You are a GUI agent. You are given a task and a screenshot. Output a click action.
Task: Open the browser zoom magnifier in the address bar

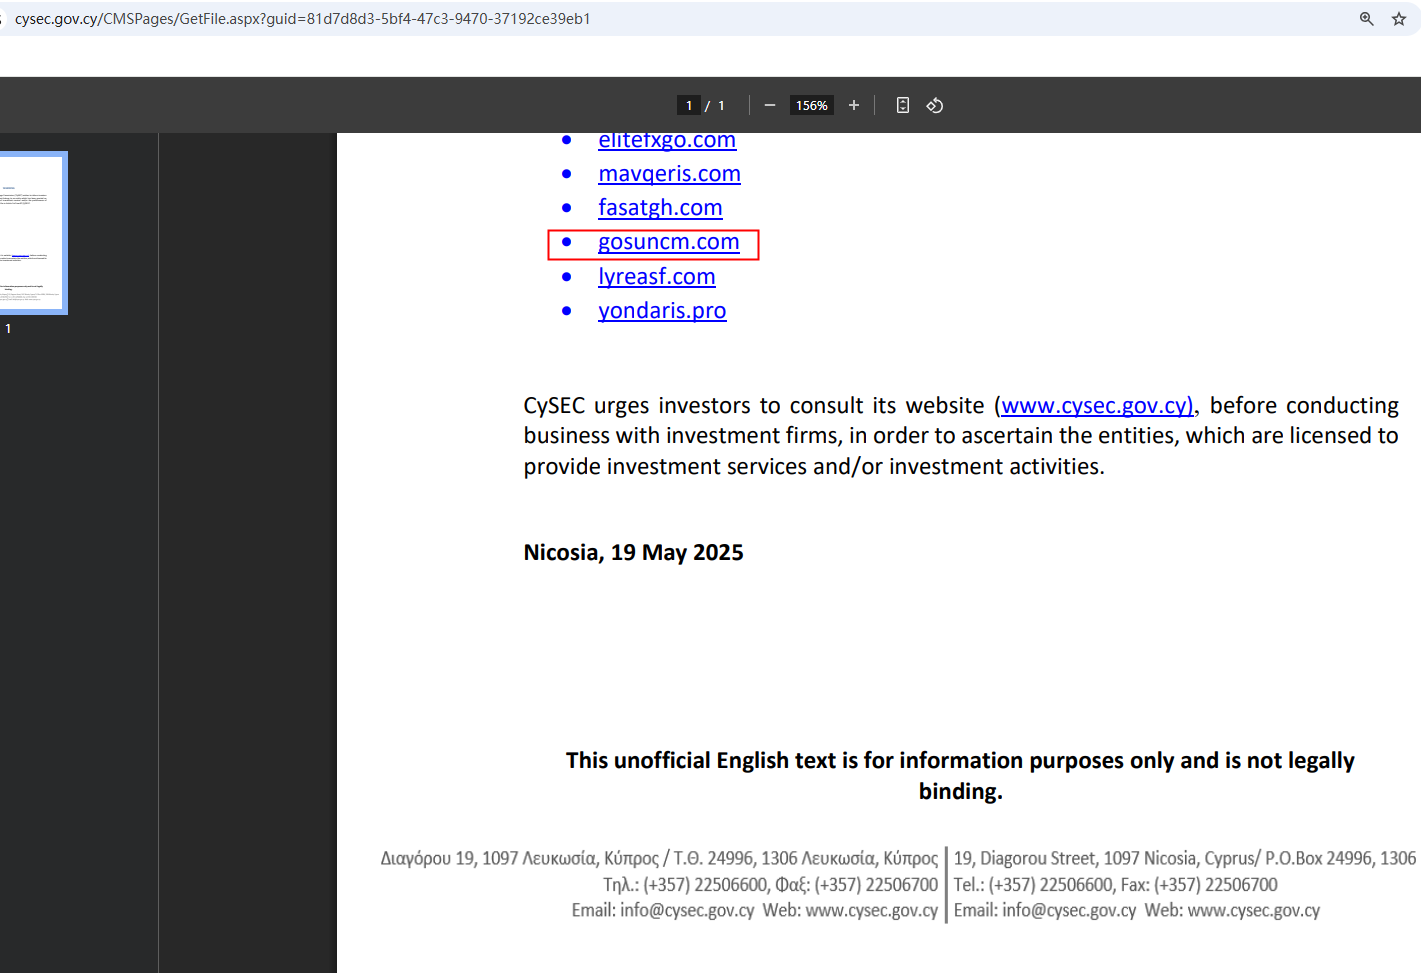pyautogui.click(x=1366, y=19)
